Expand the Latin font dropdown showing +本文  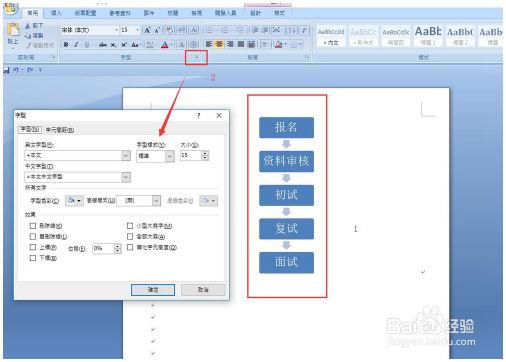pyautogui.click(x=126, y=156)
